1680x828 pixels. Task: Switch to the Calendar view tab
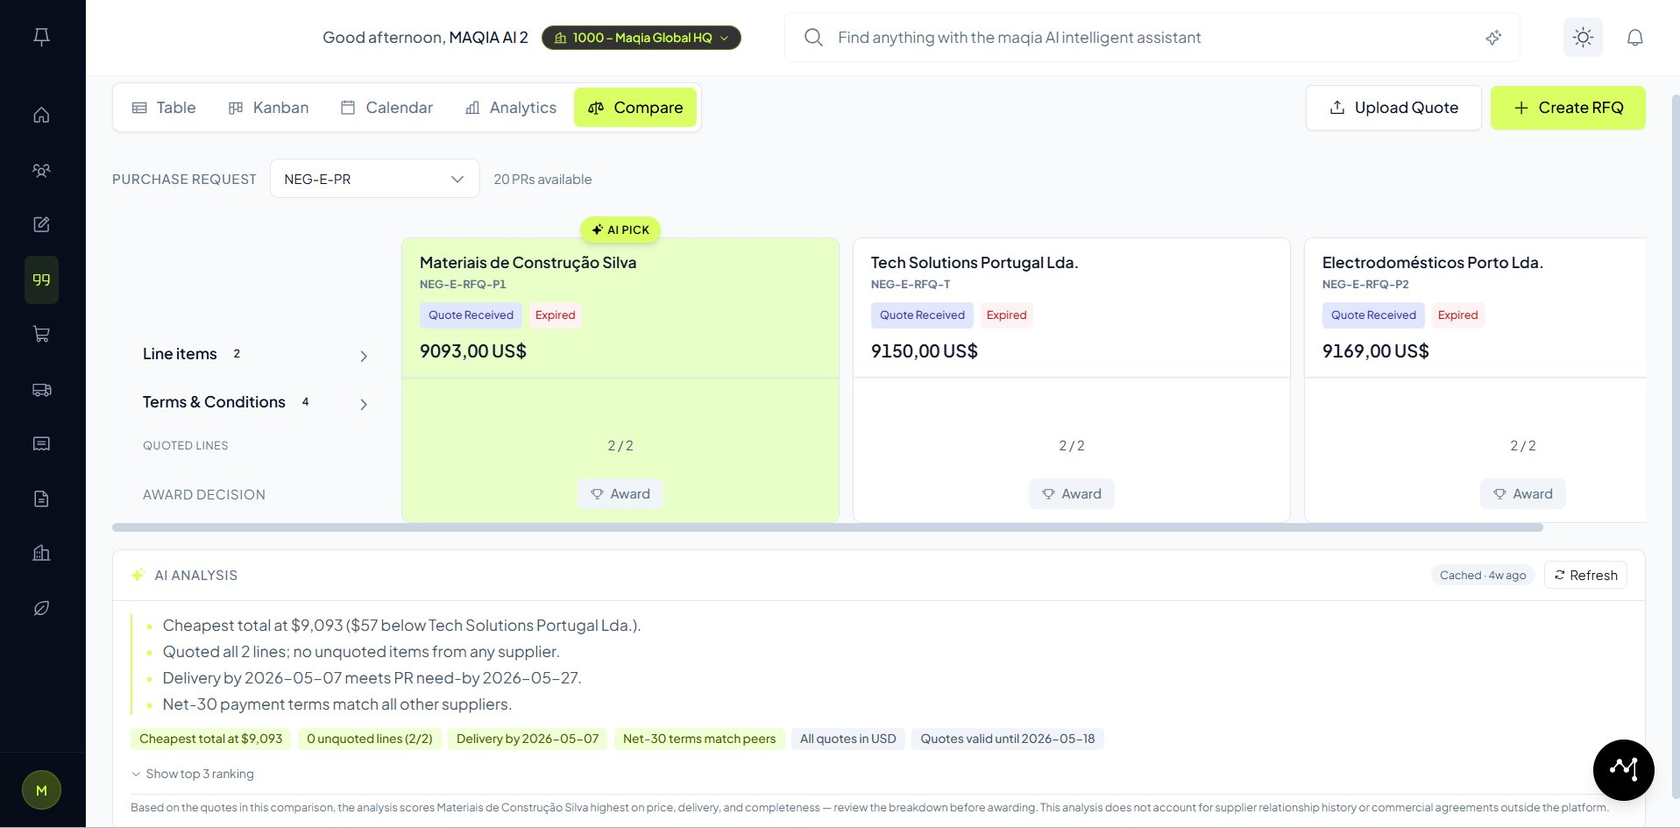tap(387, 107)
